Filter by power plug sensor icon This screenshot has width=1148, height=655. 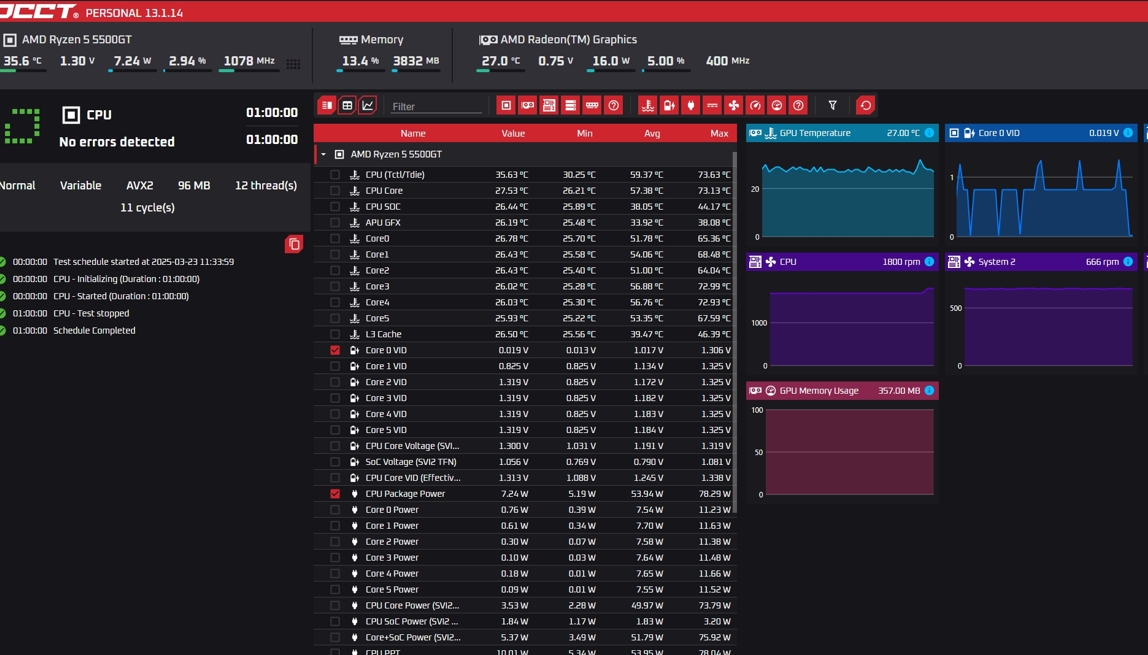tap(690, 105)
